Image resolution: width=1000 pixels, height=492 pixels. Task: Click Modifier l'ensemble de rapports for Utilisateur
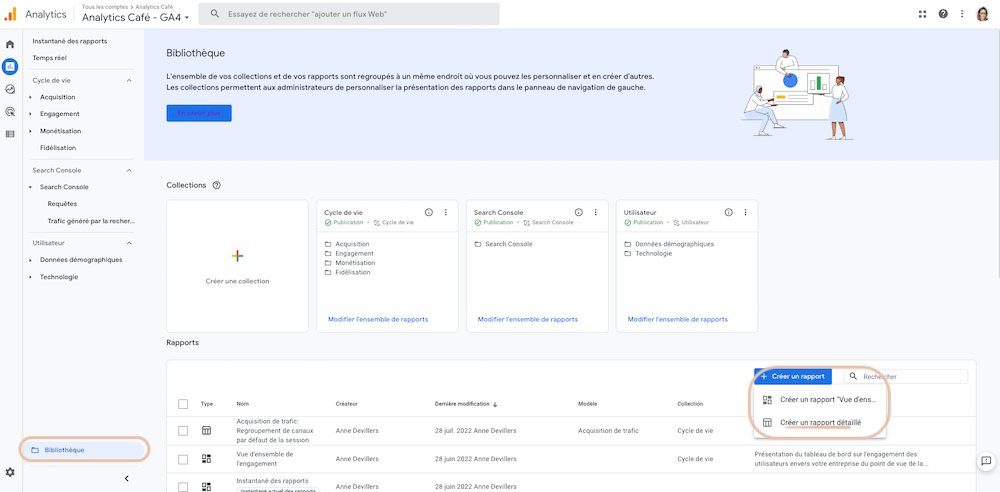pos(678,319)
